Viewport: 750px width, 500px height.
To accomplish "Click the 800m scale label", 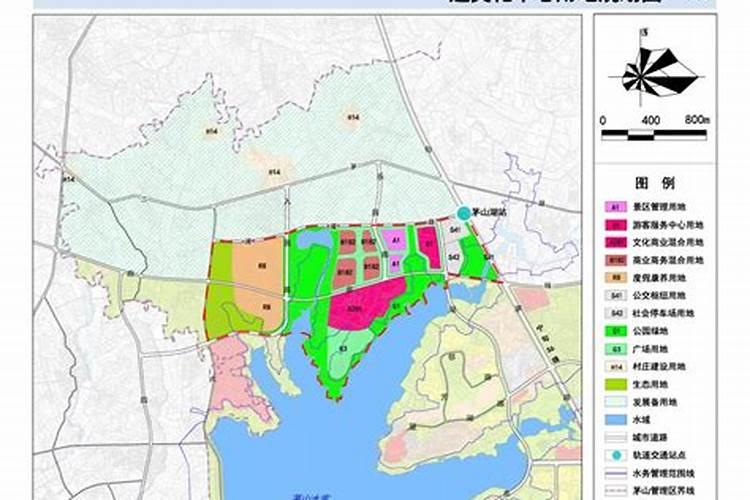I will coord(697,120).
